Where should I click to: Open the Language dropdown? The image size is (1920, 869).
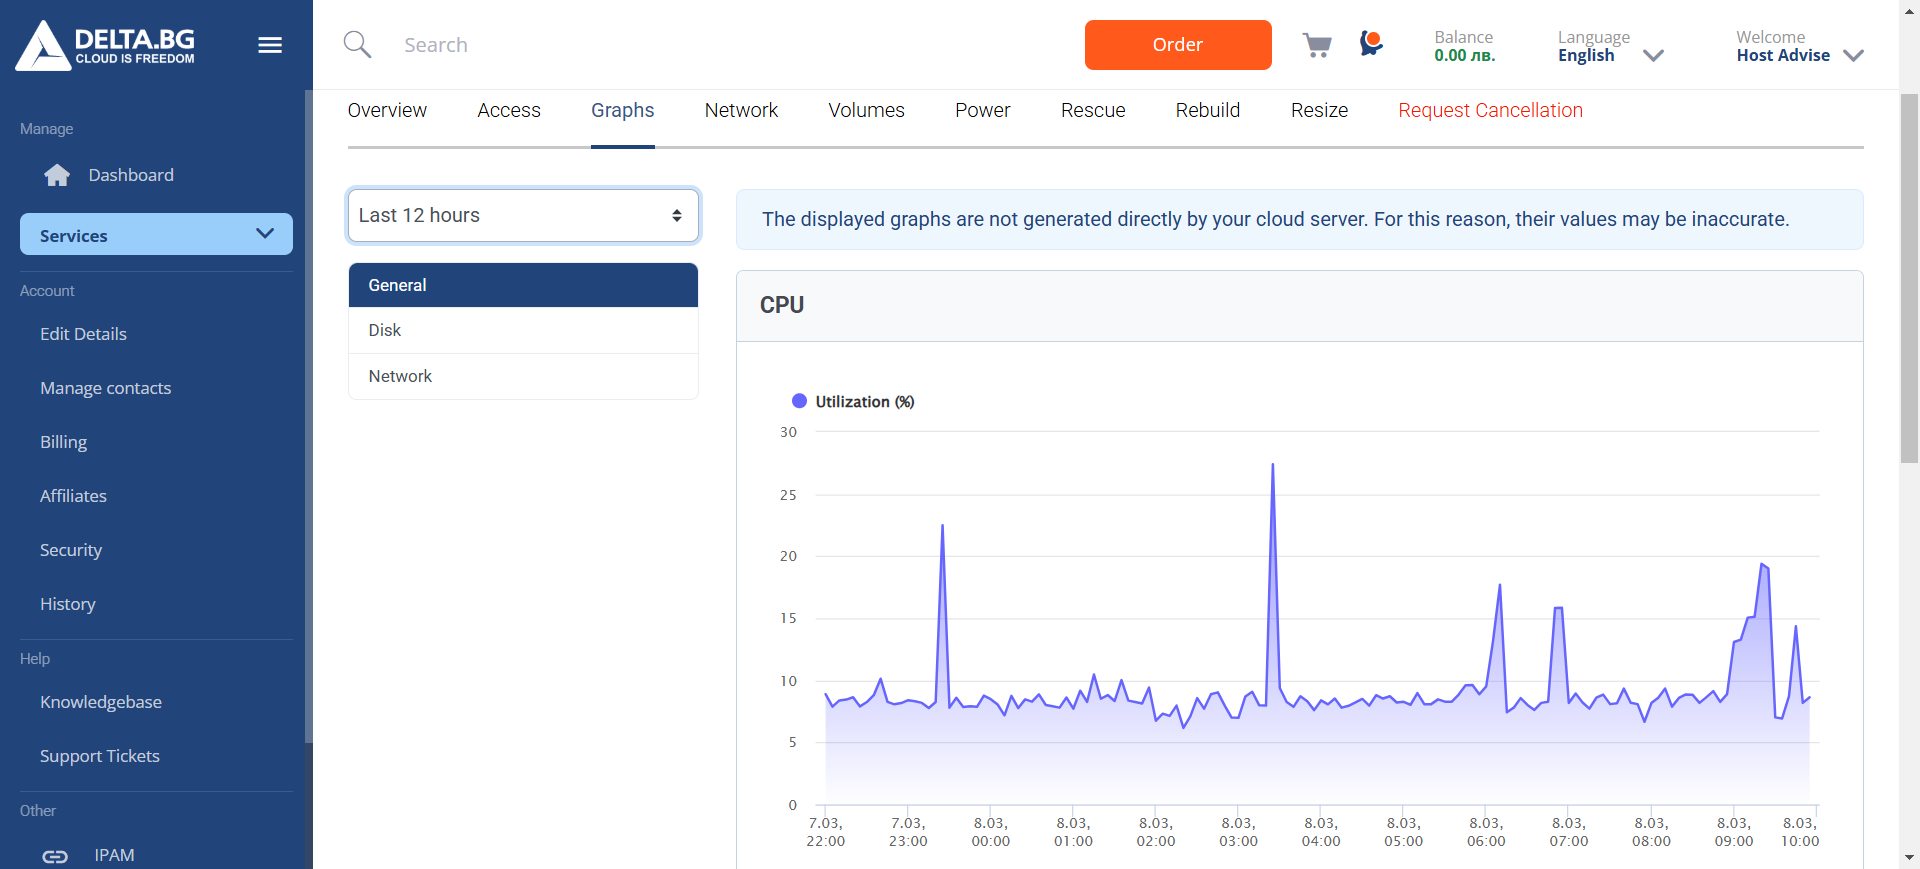point(1610,46)
